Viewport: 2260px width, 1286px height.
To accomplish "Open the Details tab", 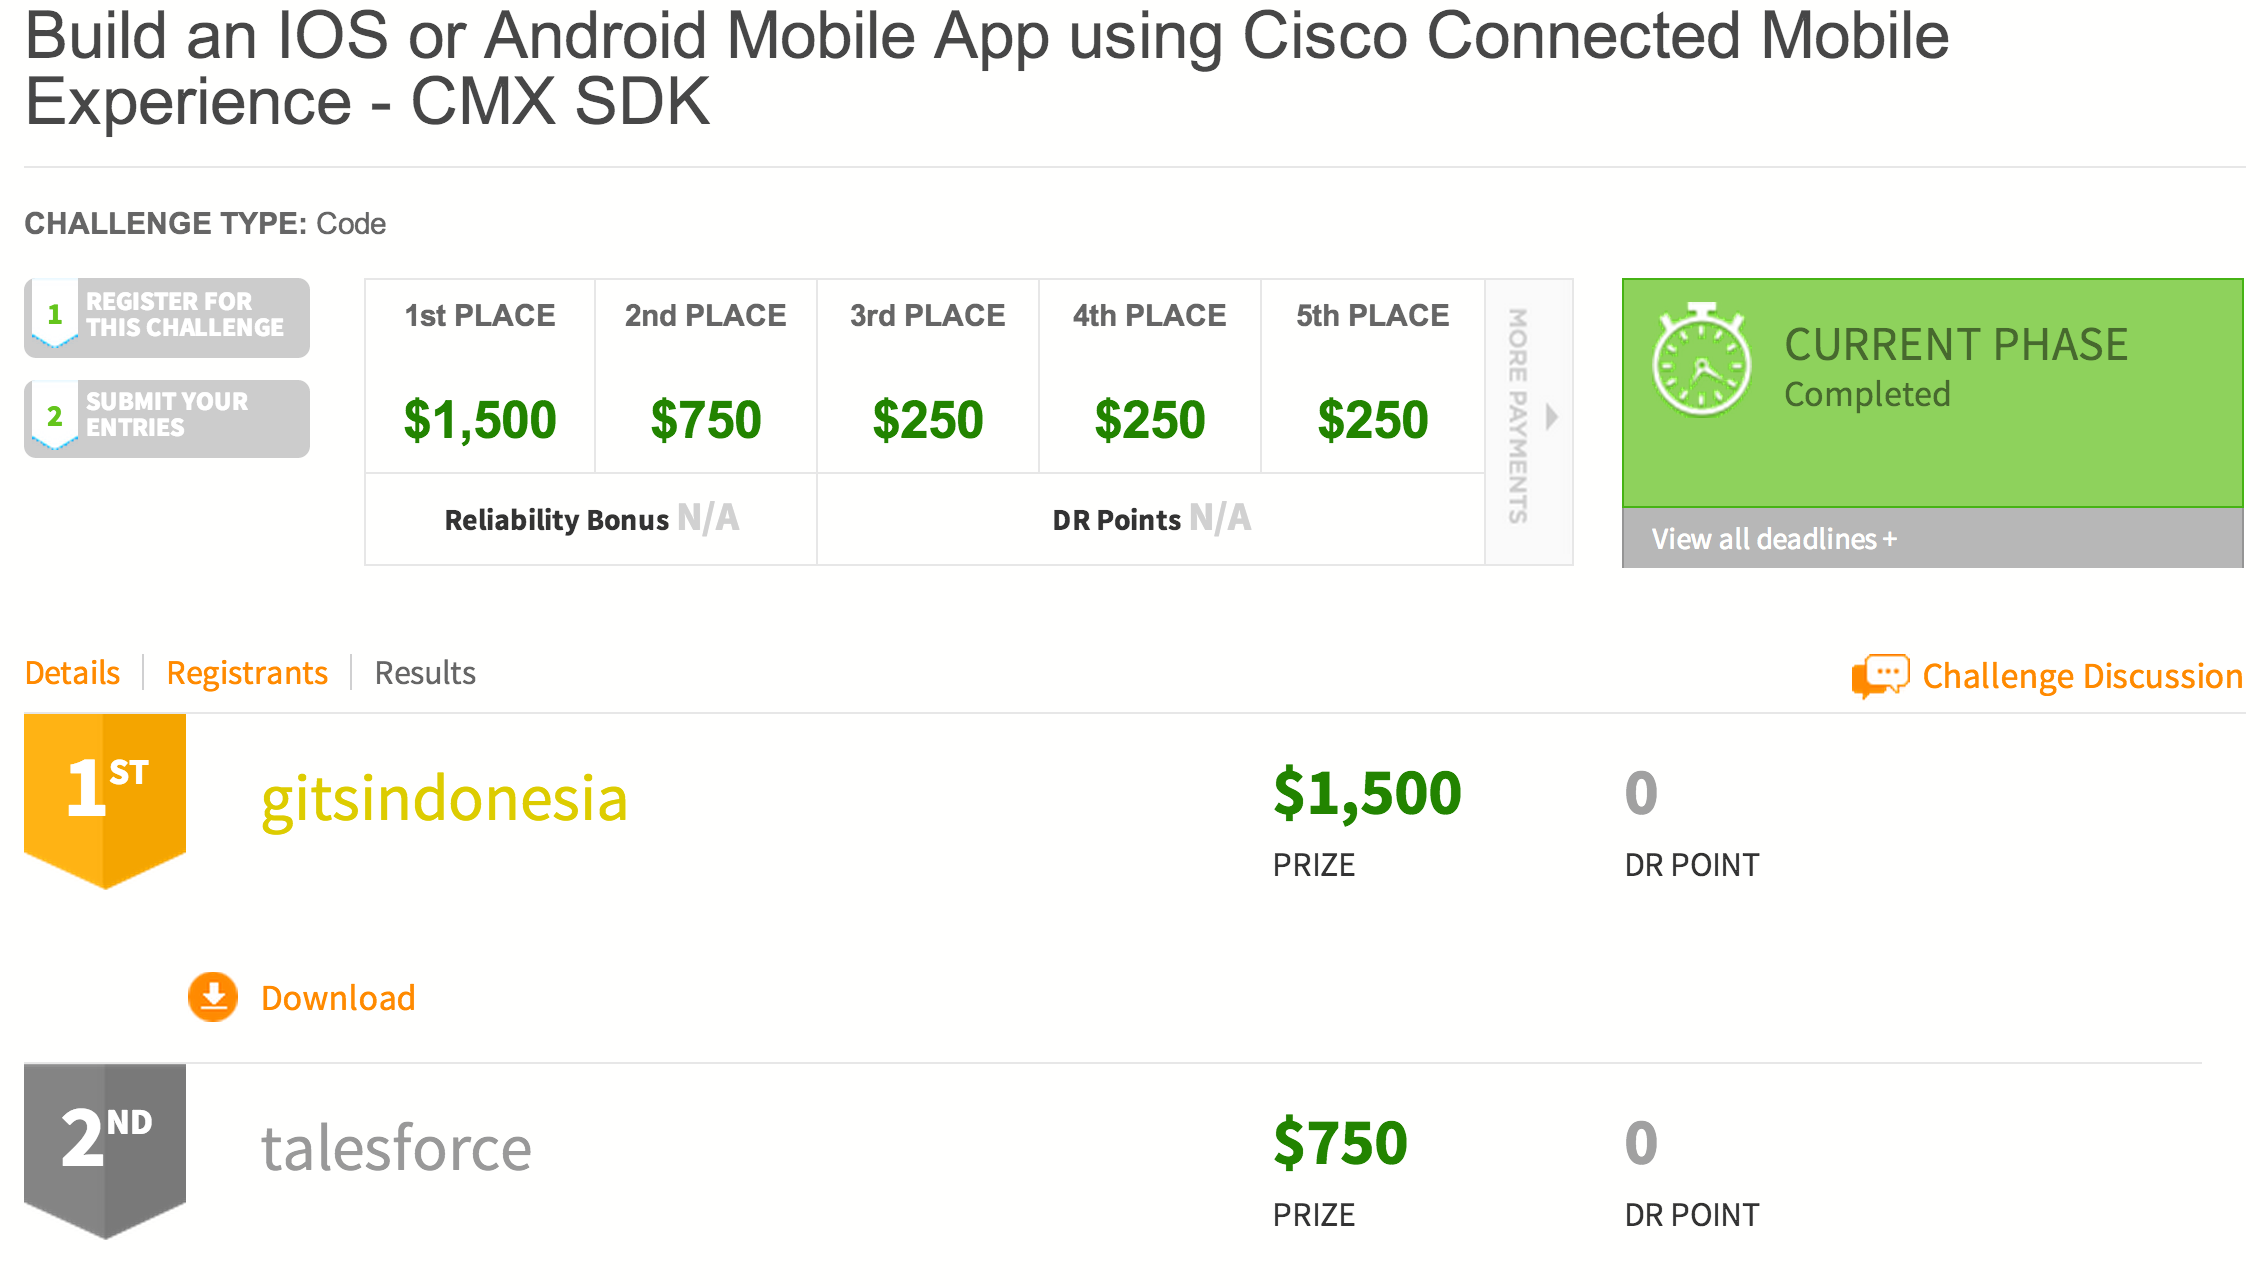I will pos(72,673).
